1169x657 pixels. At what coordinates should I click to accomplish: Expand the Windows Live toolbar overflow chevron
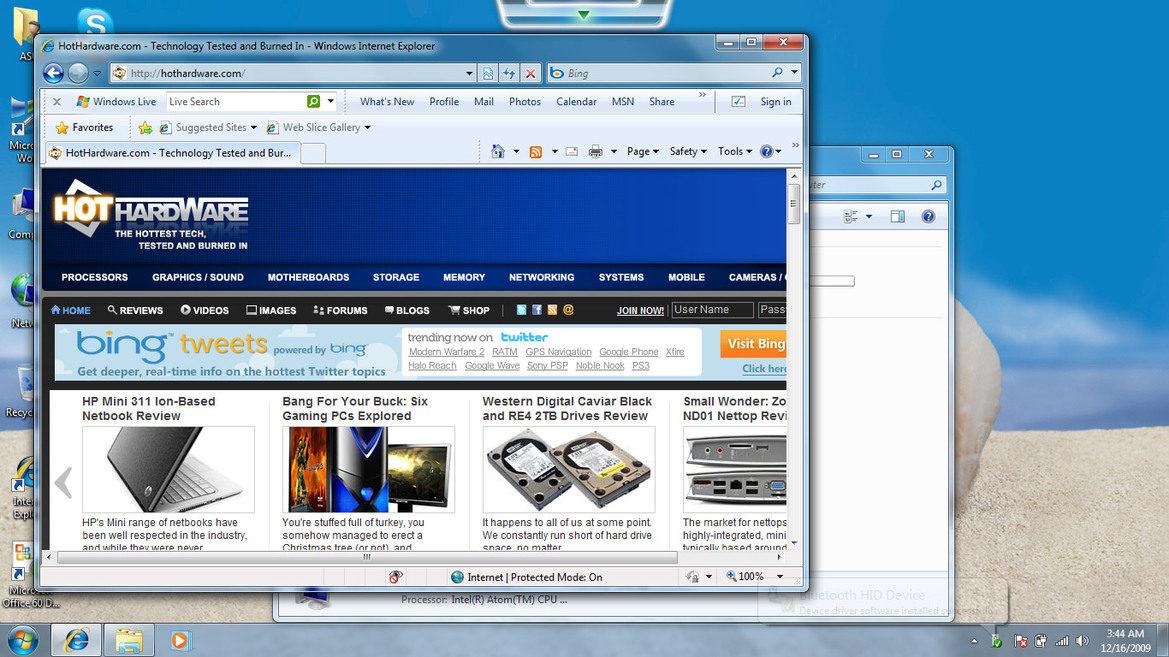(702, 95)
